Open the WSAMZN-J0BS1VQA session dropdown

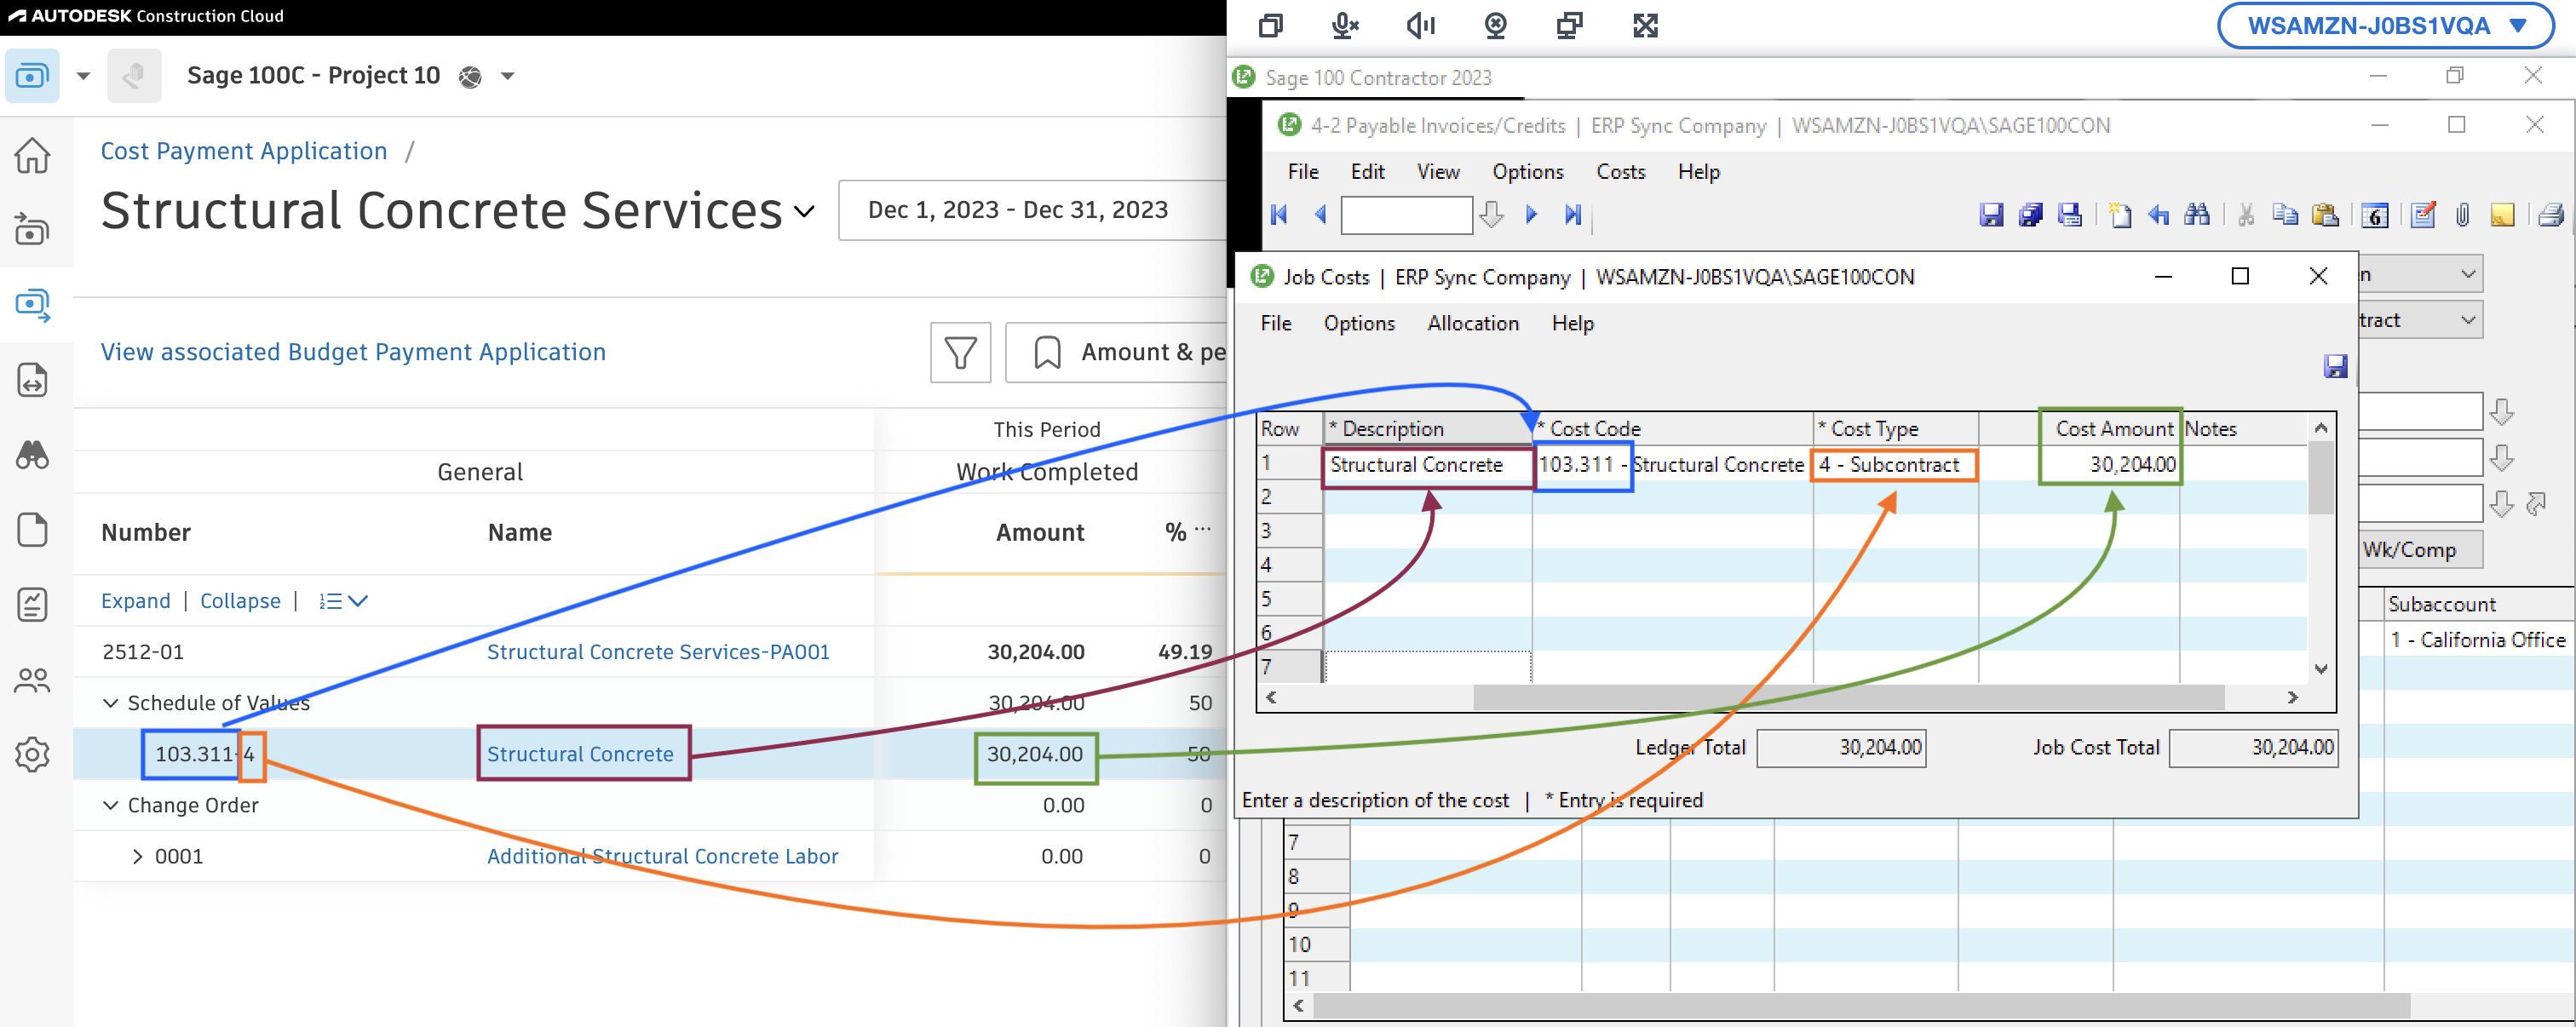click(x=2386, y=26)
